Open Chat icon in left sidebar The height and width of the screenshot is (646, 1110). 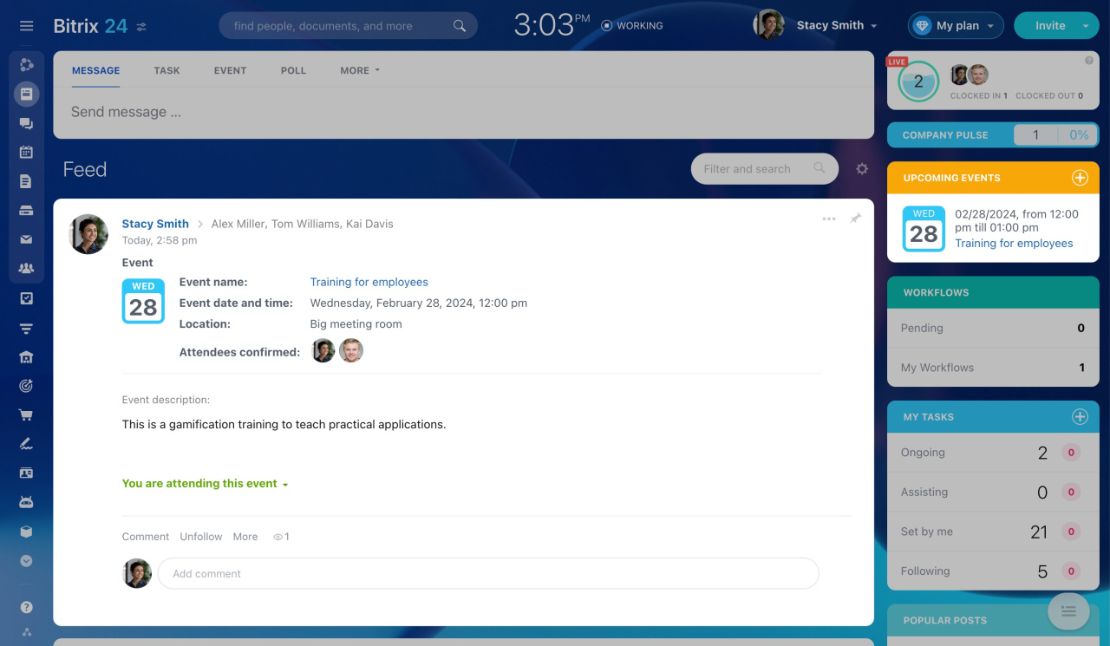click(26, 123)
